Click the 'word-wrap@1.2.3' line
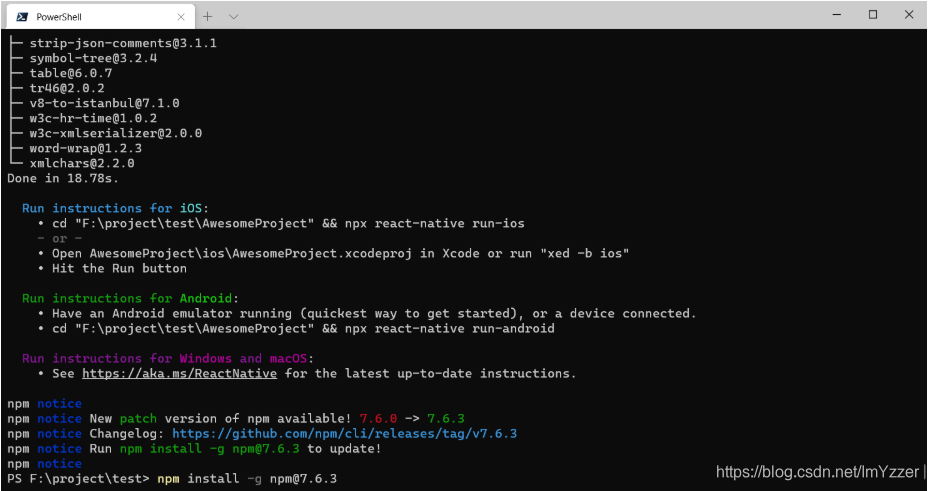The height and width of the screenshot is (491, 930). tap(85, 148)
